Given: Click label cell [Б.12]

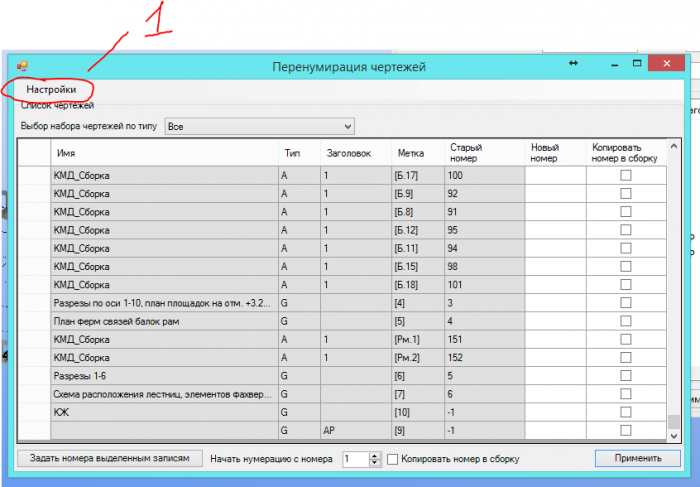Looking at the screenshot, I should 418,230.
